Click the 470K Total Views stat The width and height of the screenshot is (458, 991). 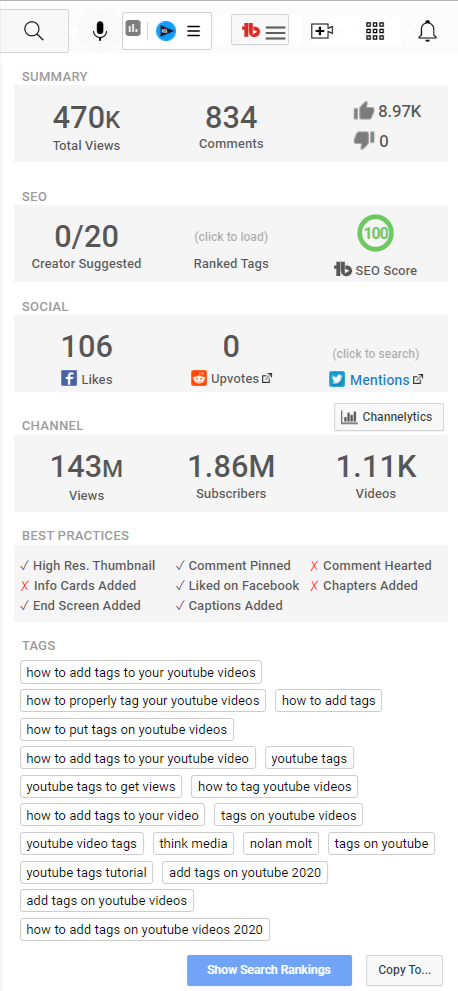[x=87, y=127]
